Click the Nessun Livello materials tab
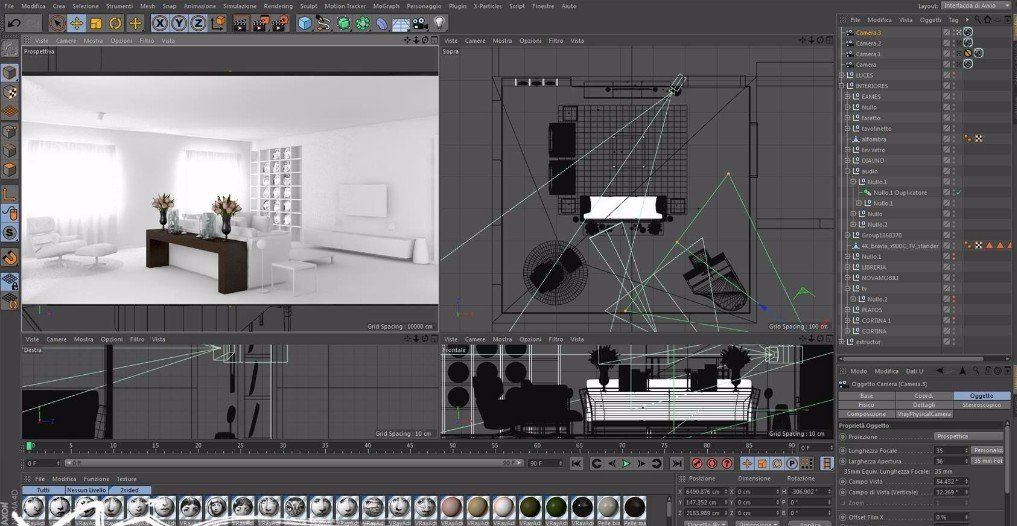The image size is (1017, 526). click(x=88, y=491)
